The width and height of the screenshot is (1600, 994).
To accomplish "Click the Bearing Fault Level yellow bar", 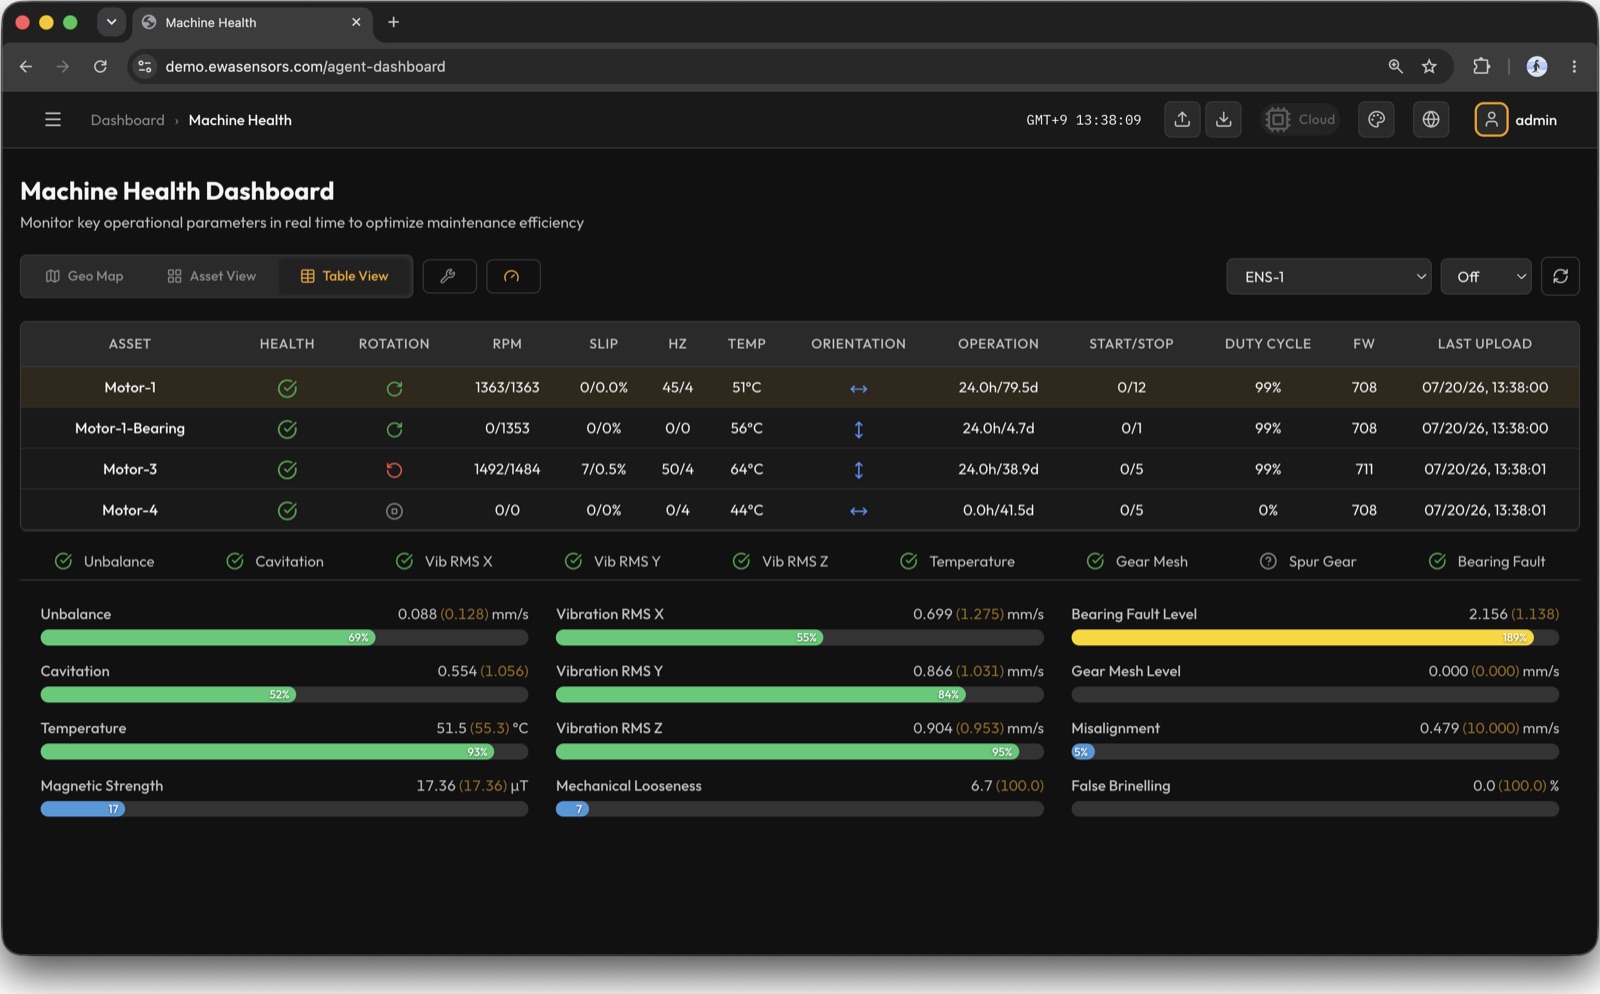I will tap(1303, 638).
